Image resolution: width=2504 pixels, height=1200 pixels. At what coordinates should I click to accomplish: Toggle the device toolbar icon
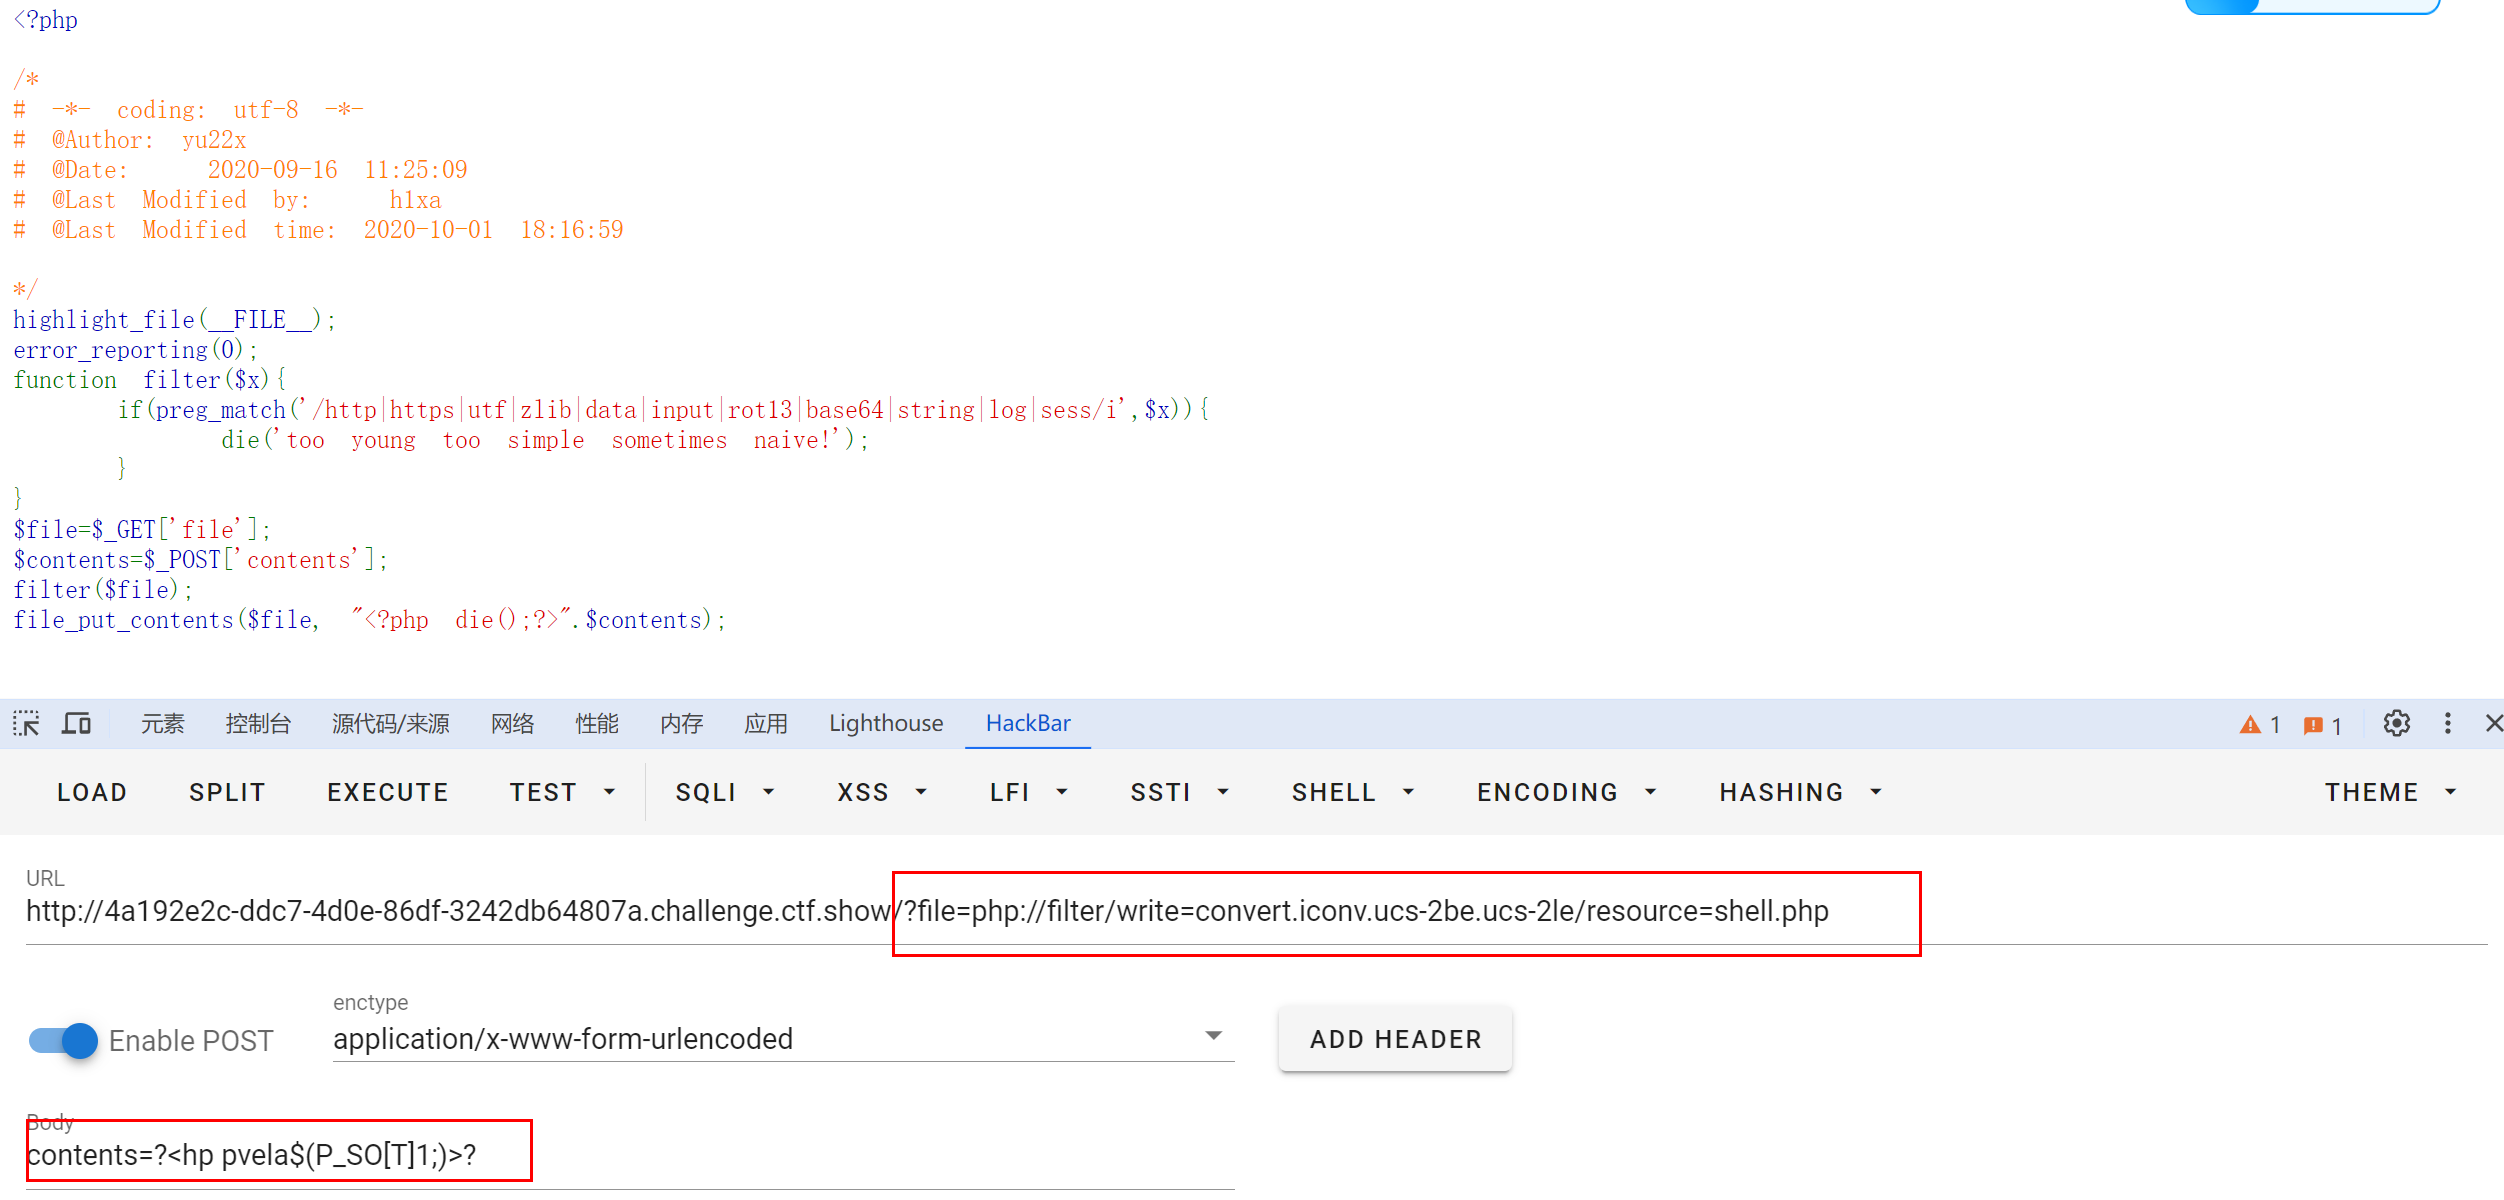76,723
